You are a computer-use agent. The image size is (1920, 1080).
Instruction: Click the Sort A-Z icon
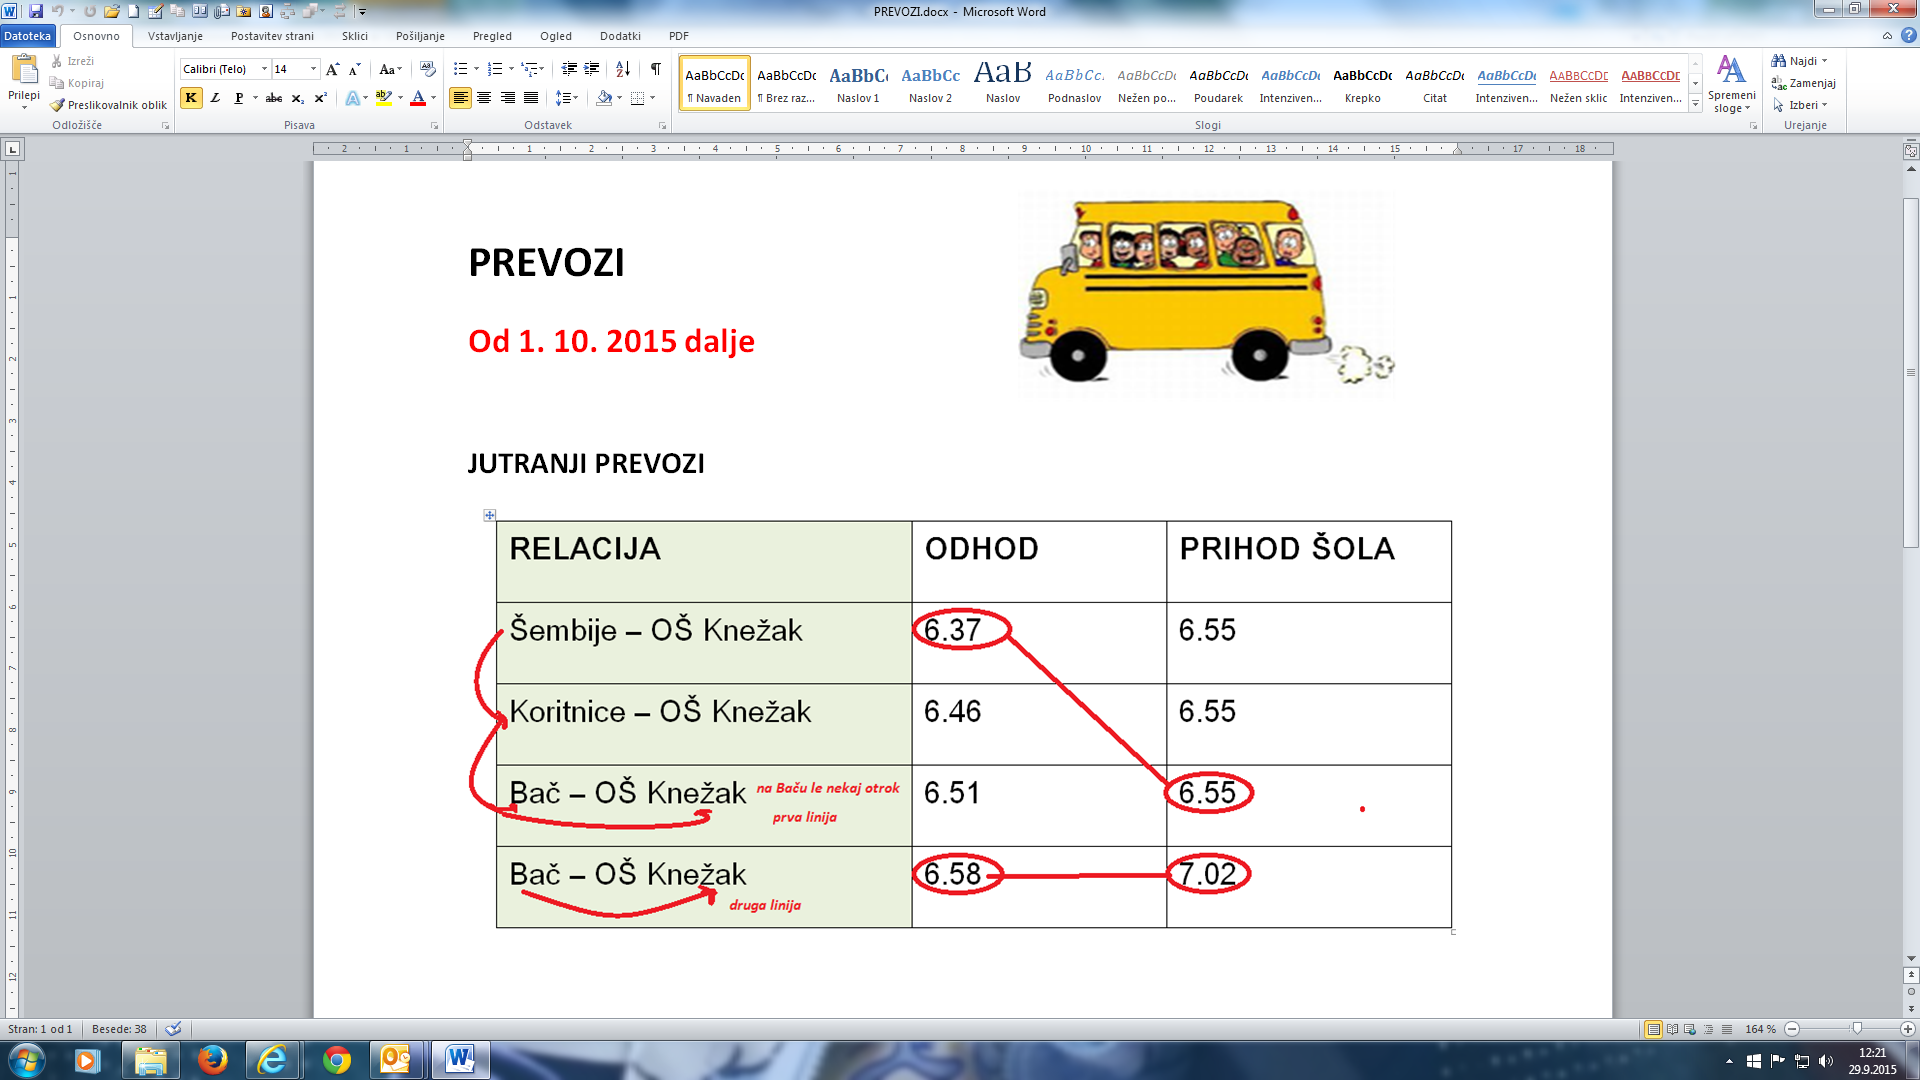click(623, 69)
